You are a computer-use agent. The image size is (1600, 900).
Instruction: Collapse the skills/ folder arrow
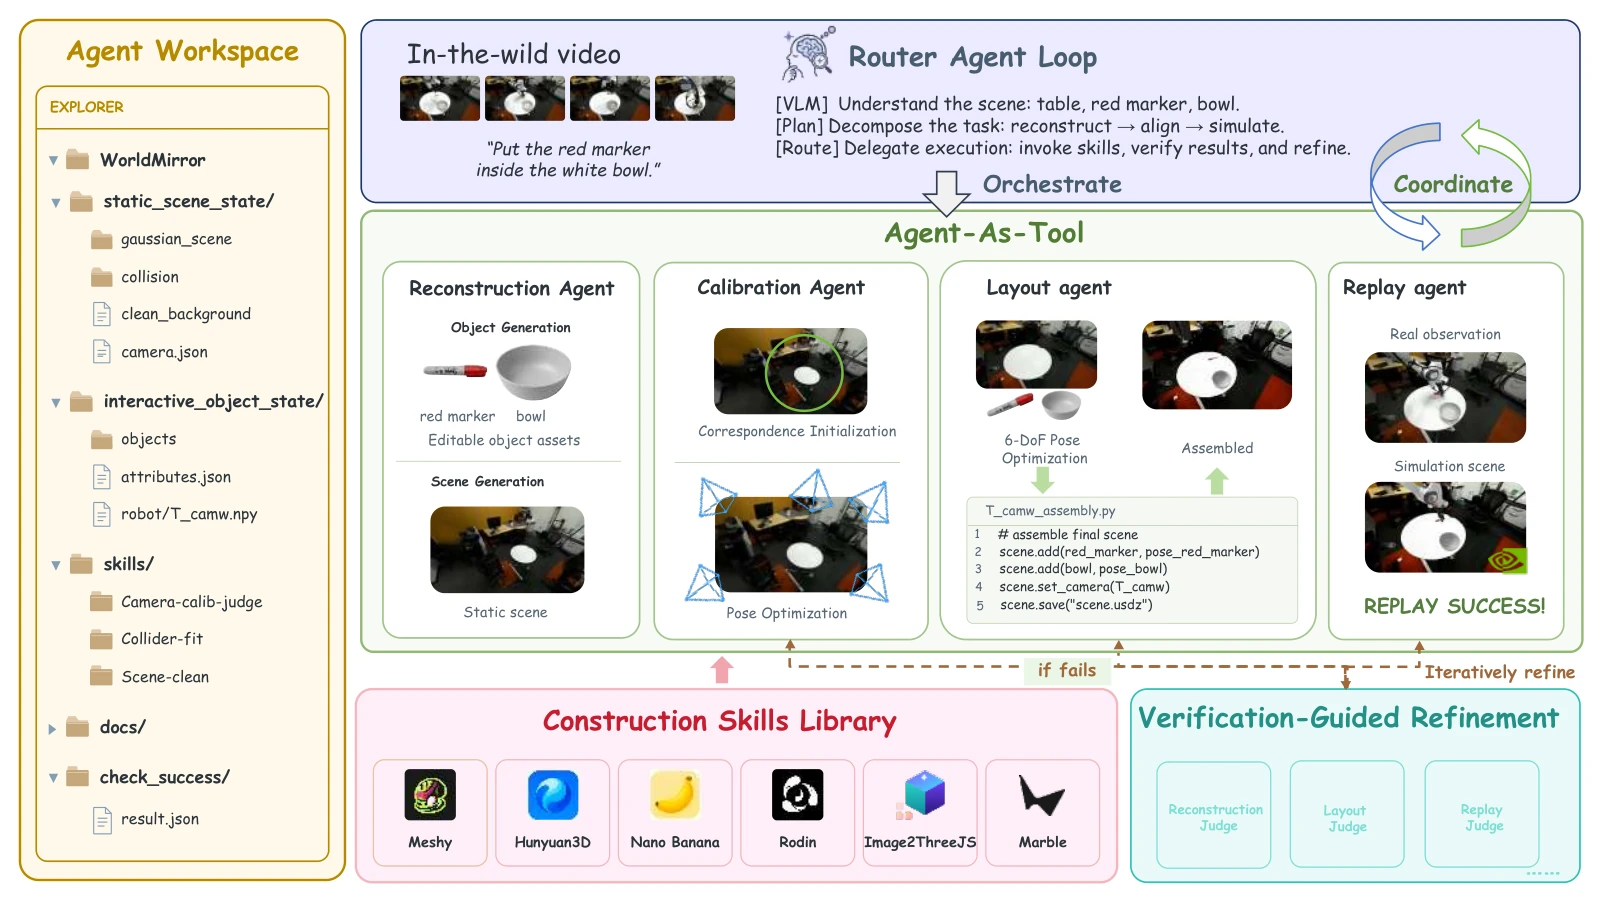[56, 565]
